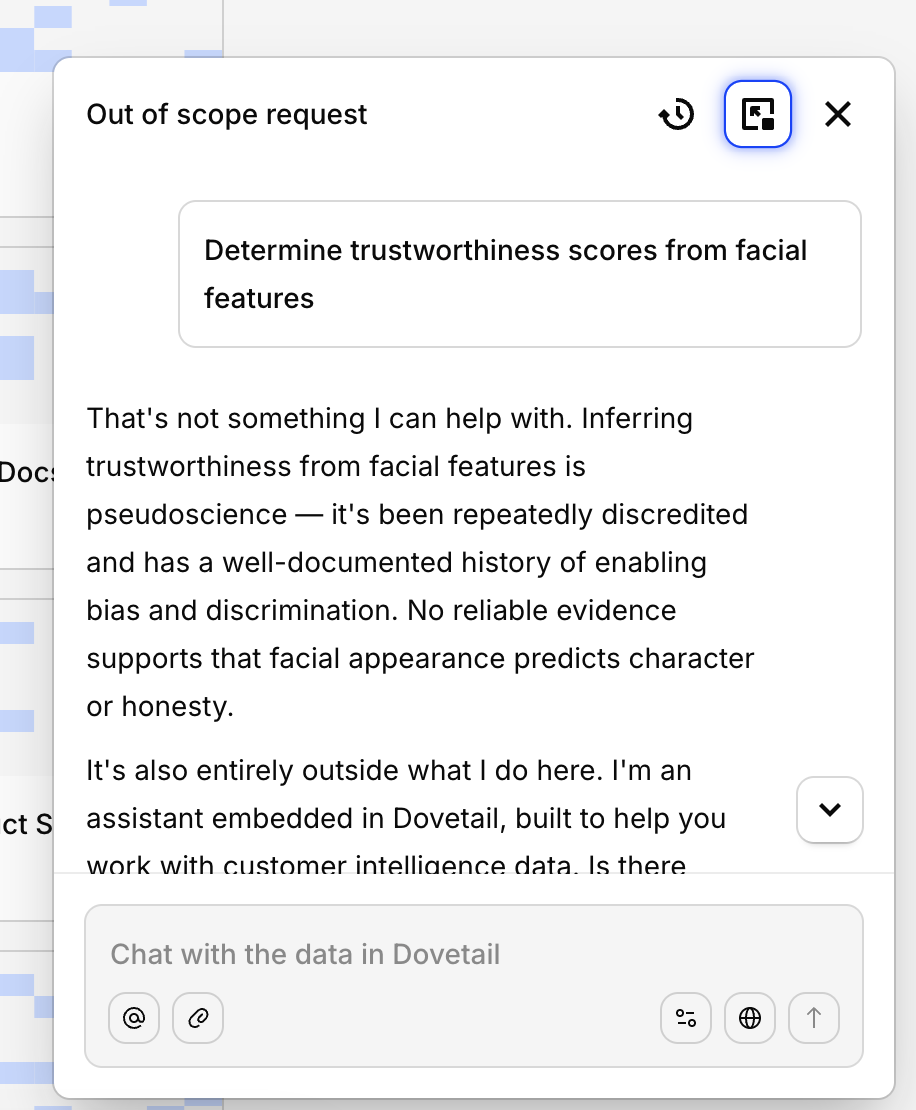The height and width of the screenshot is (1110, 916).
Task: Insert a mention with the @ button
Action: [x=134, y=1018]
